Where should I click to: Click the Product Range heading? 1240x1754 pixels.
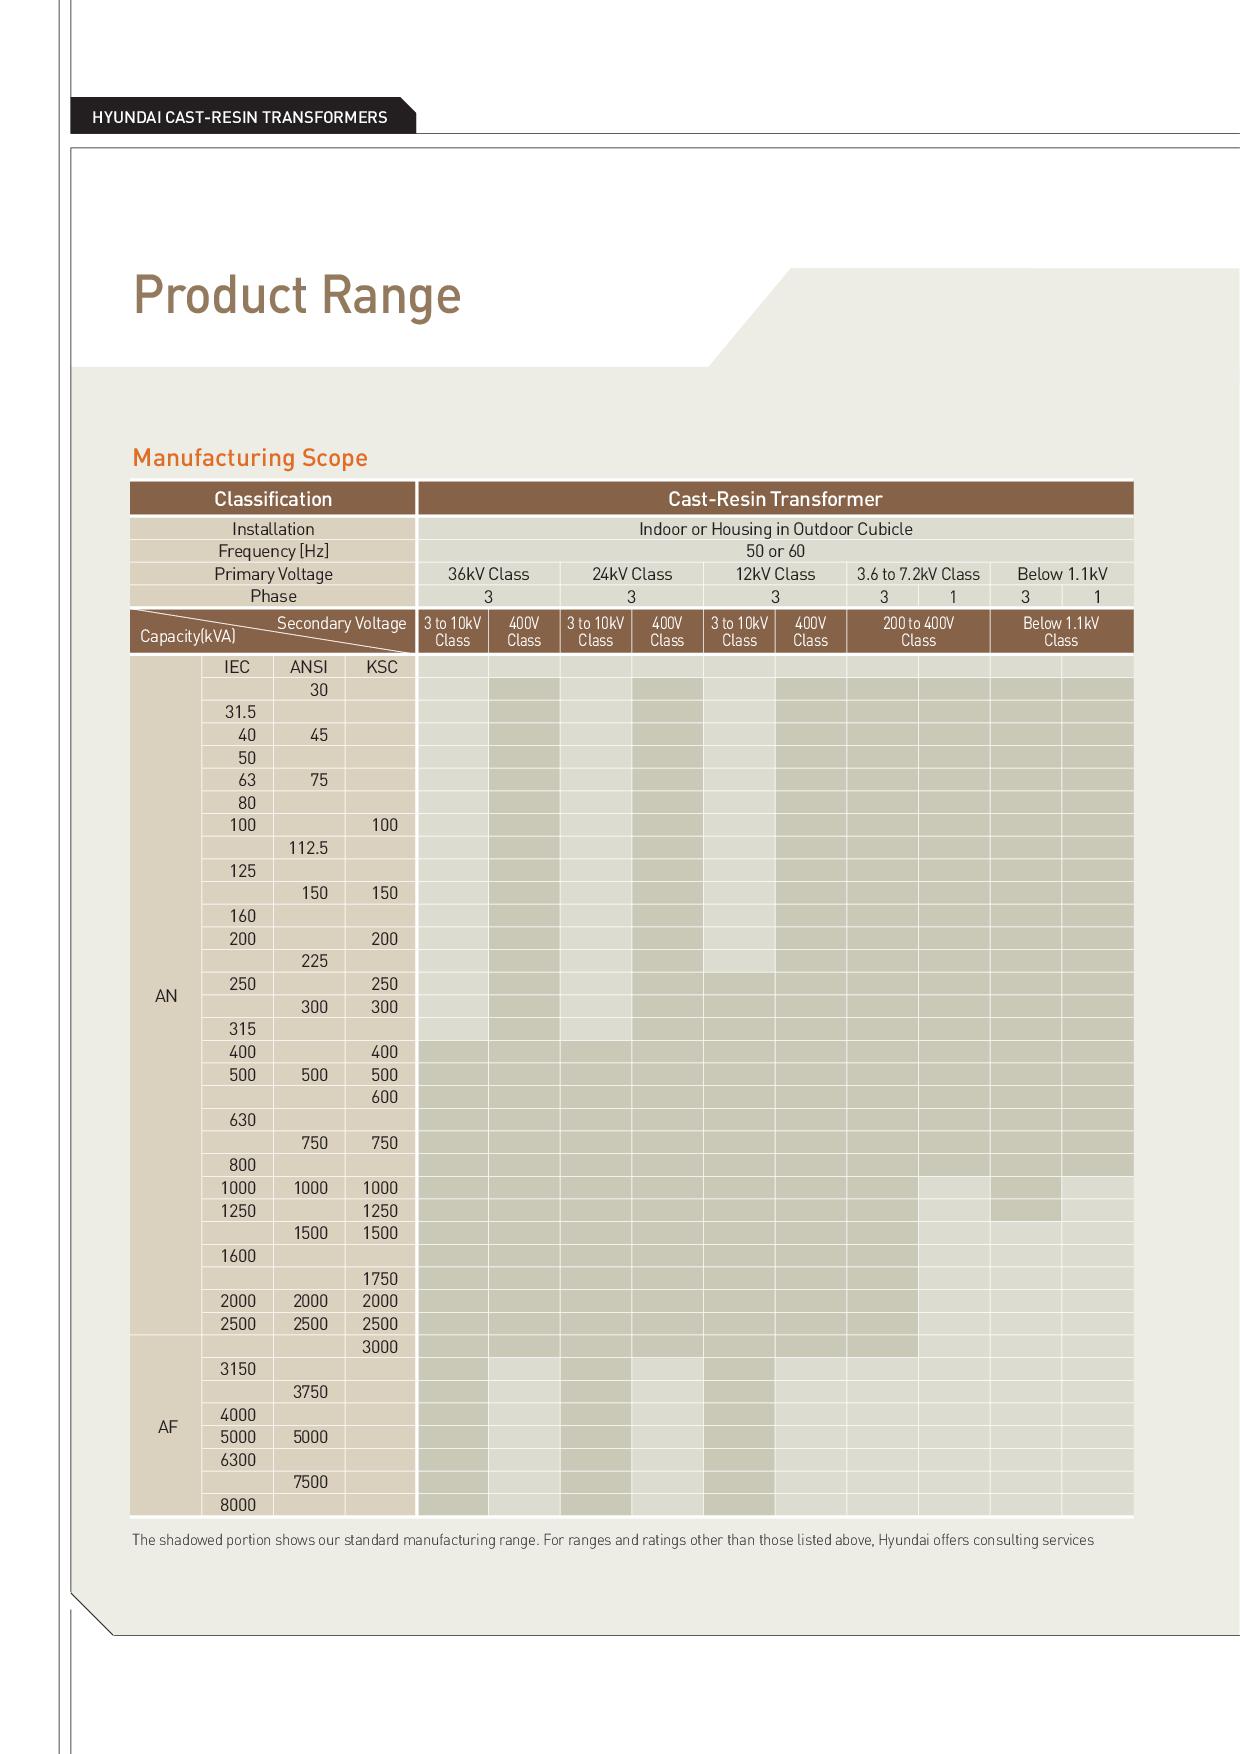pyautogui.click(x=297, y=296)
